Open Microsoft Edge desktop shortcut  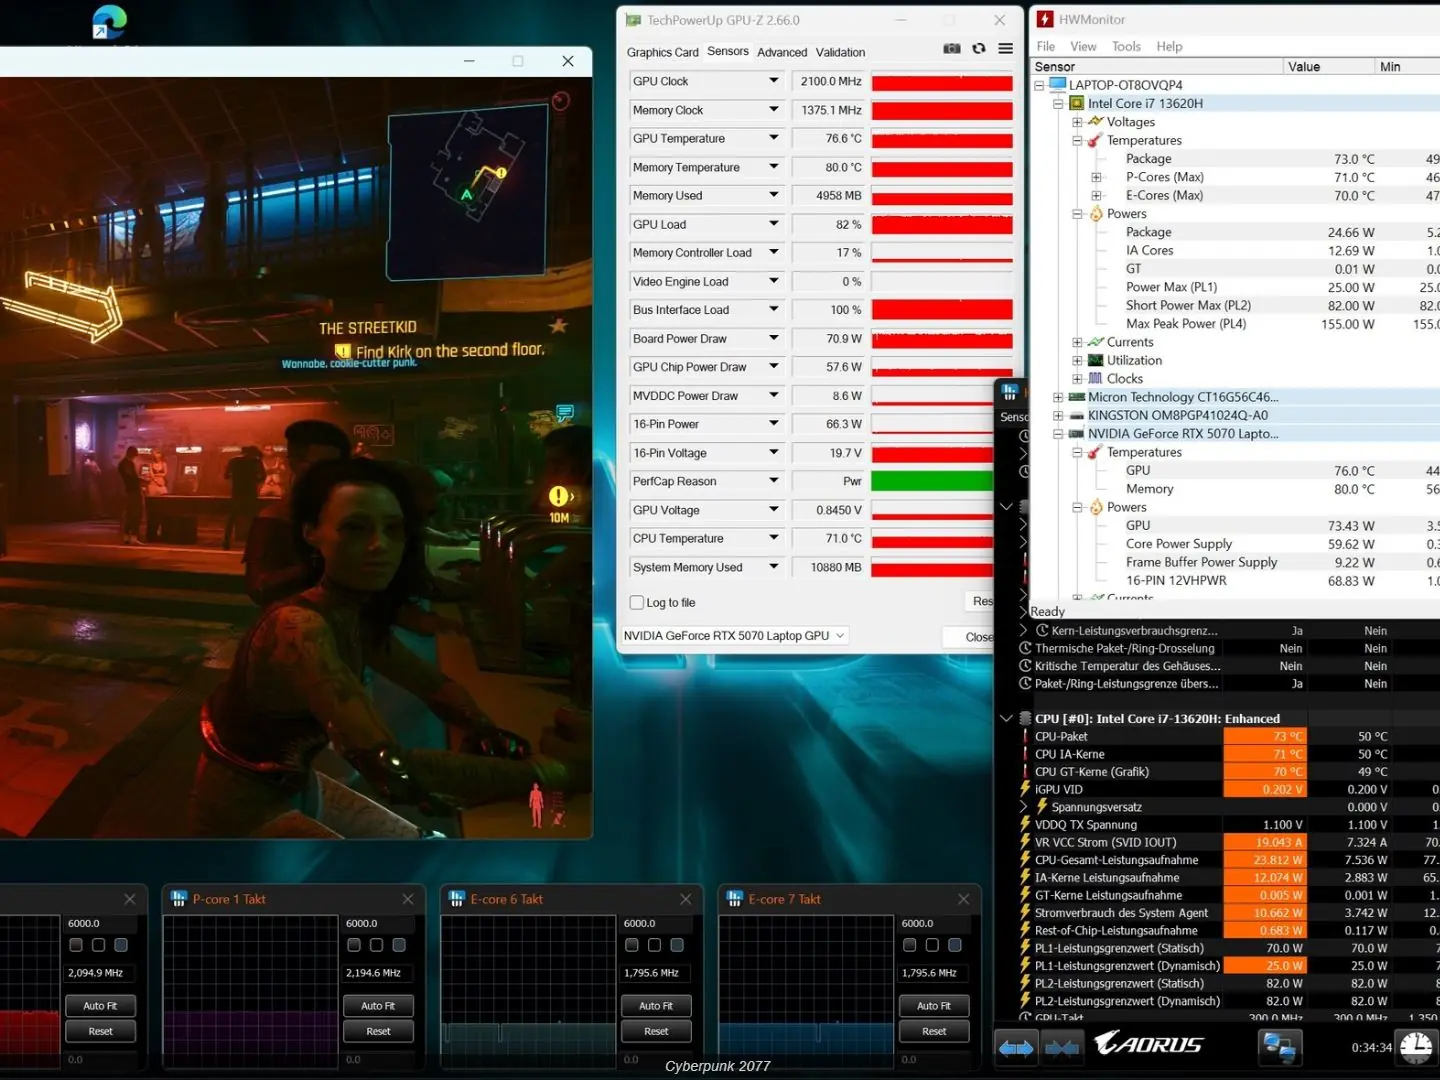pos(108,22)
